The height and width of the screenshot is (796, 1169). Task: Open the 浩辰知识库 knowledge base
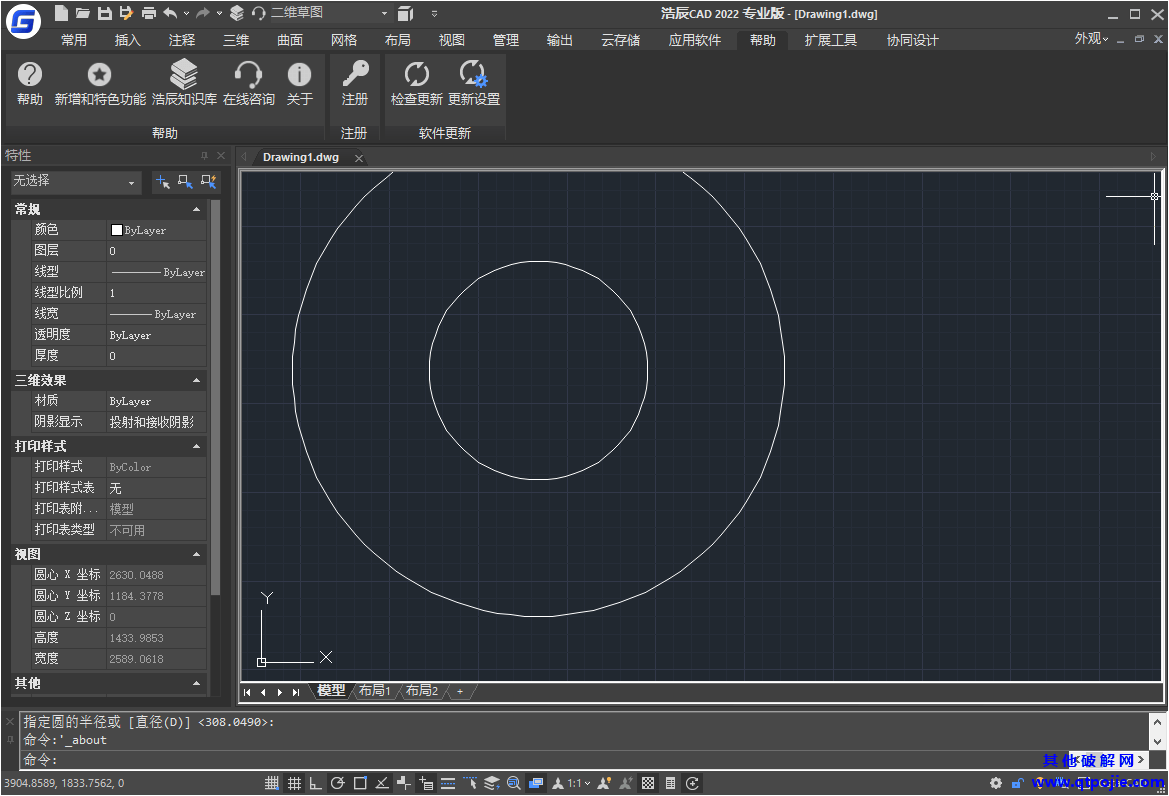[184, 83]
